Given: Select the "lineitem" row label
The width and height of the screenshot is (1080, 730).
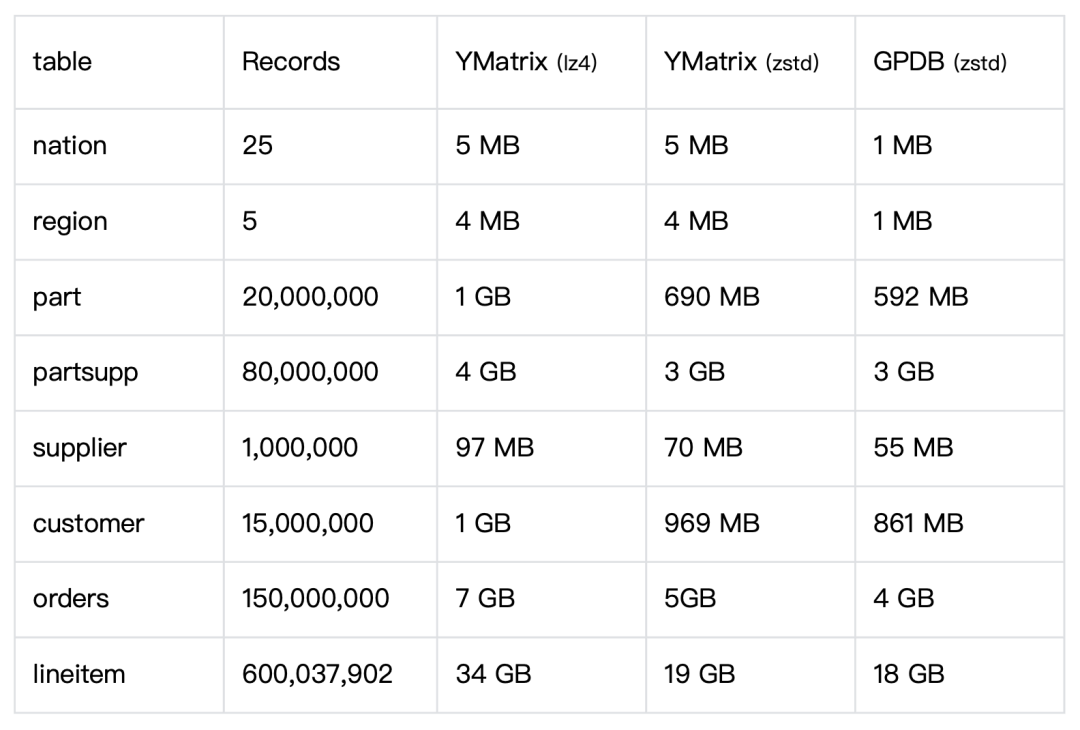Looking at the screenshot, I should pyautogui.click(x=79, y=674).
